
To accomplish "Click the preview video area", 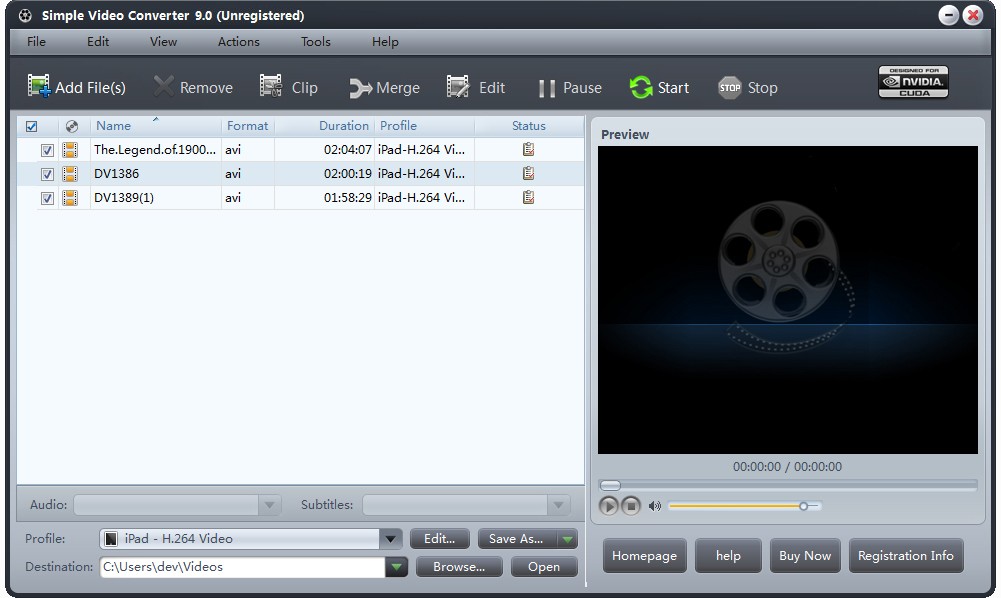I will [788, 300].
